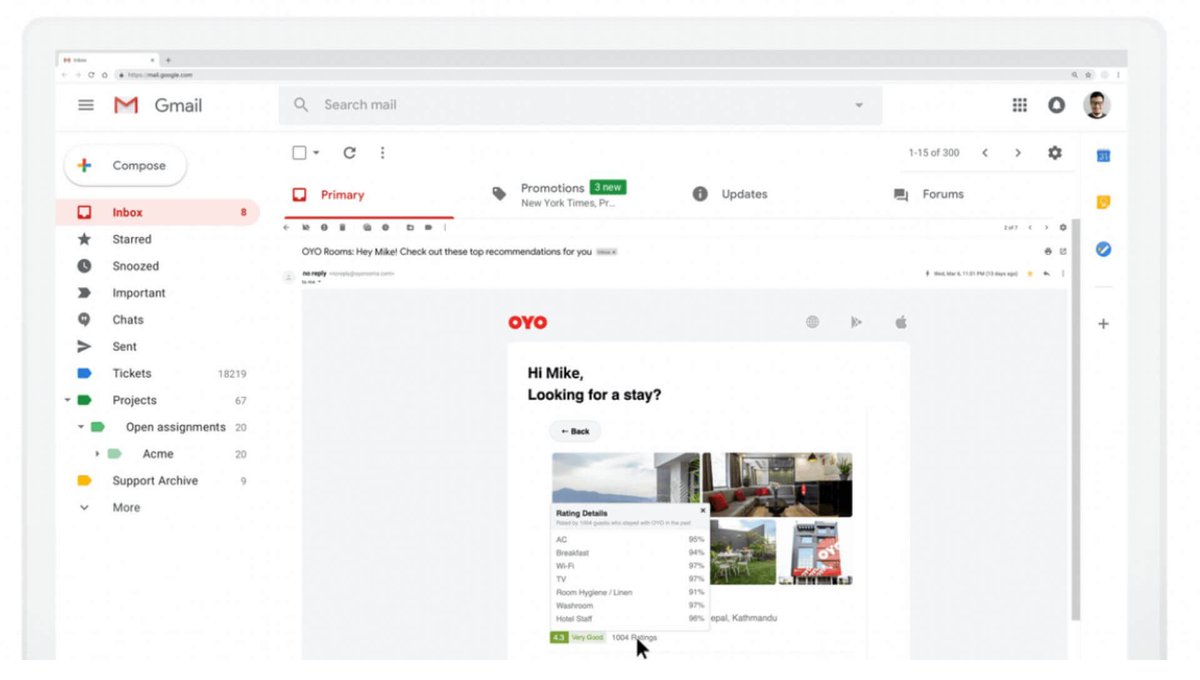Delete the email with the trash icon

(342, 227)
